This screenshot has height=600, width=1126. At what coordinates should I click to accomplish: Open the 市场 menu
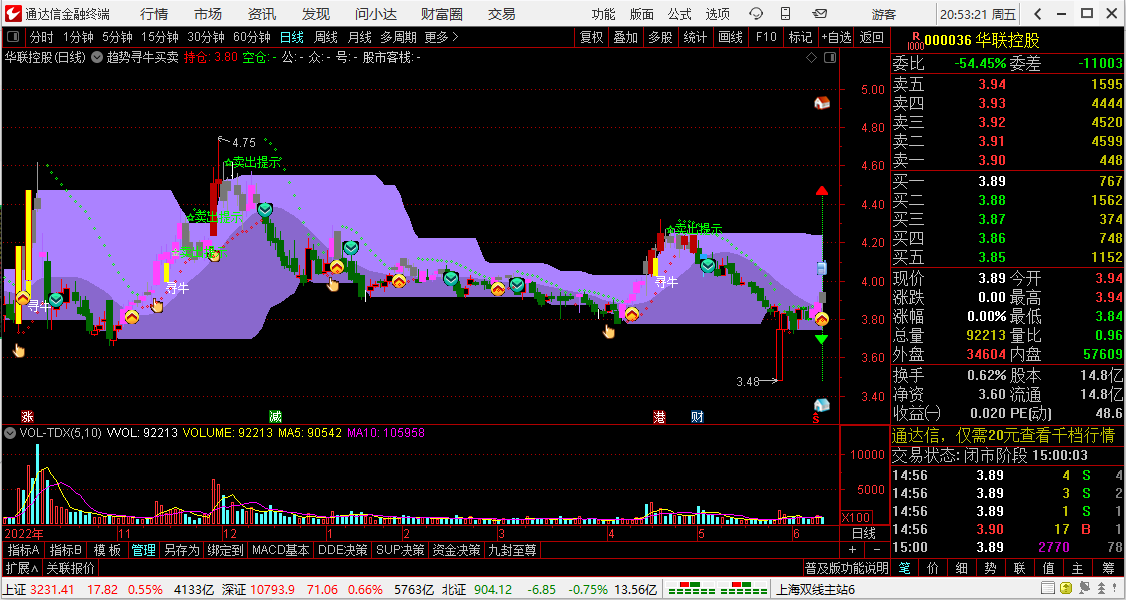[x=208, y=14]
